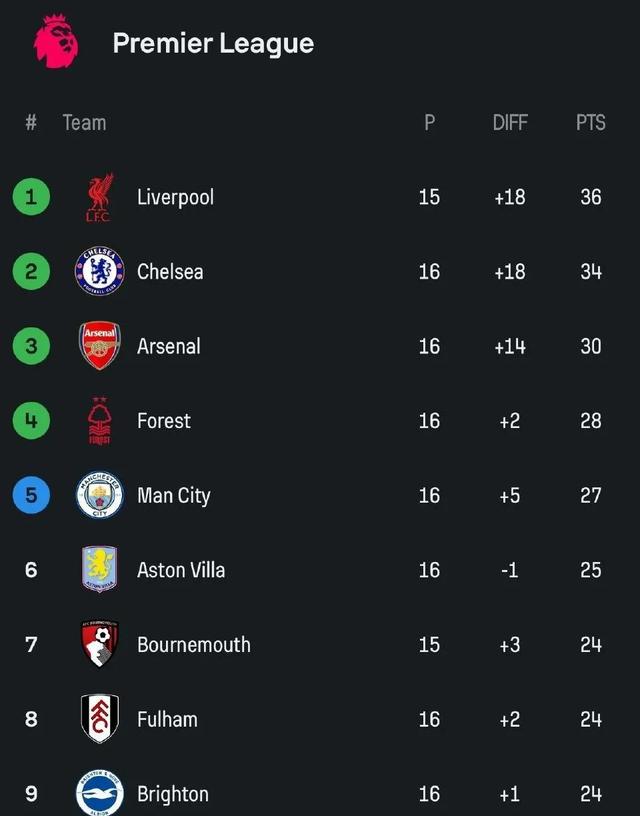Open the Premier League title link

[x=213, y=43]
